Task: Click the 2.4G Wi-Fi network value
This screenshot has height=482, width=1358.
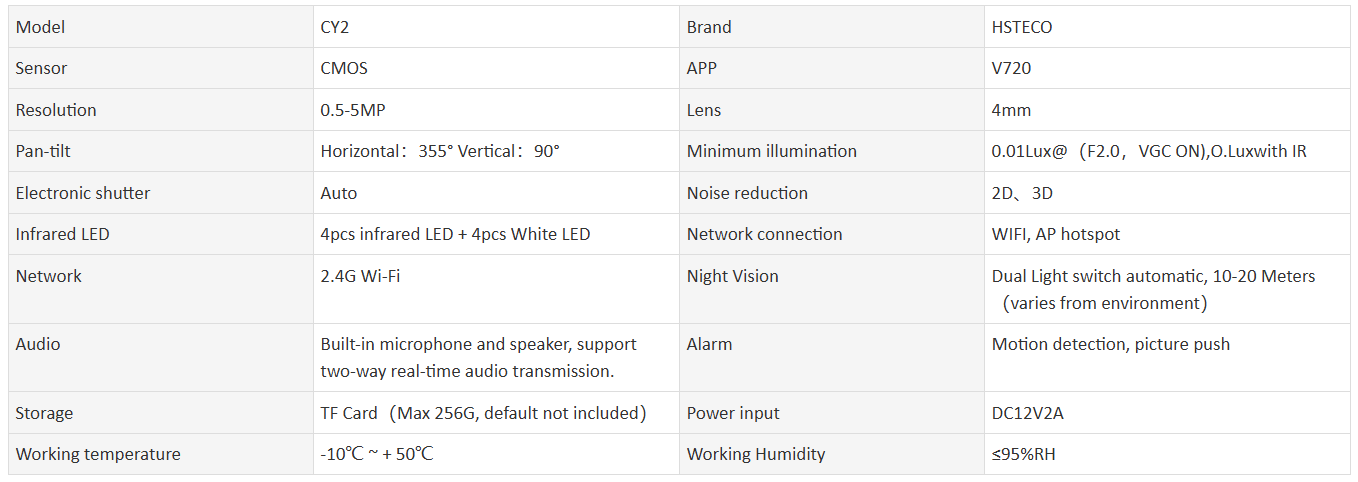Action: (x=360, y=276)
